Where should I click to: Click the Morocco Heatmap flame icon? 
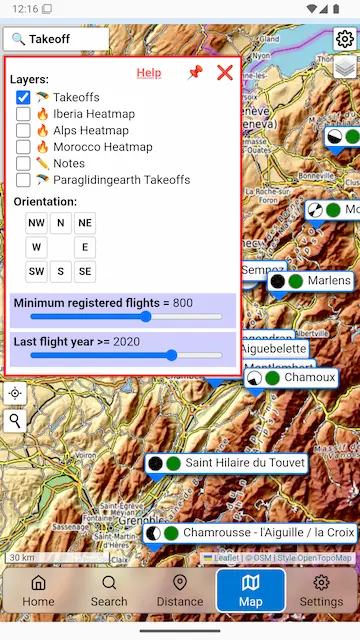coord(42,147)
